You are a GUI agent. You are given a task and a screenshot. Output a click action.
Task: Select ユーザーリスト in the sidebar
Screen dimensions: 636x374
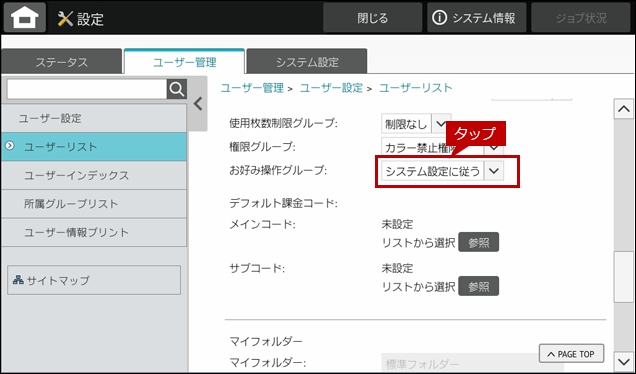94,147
